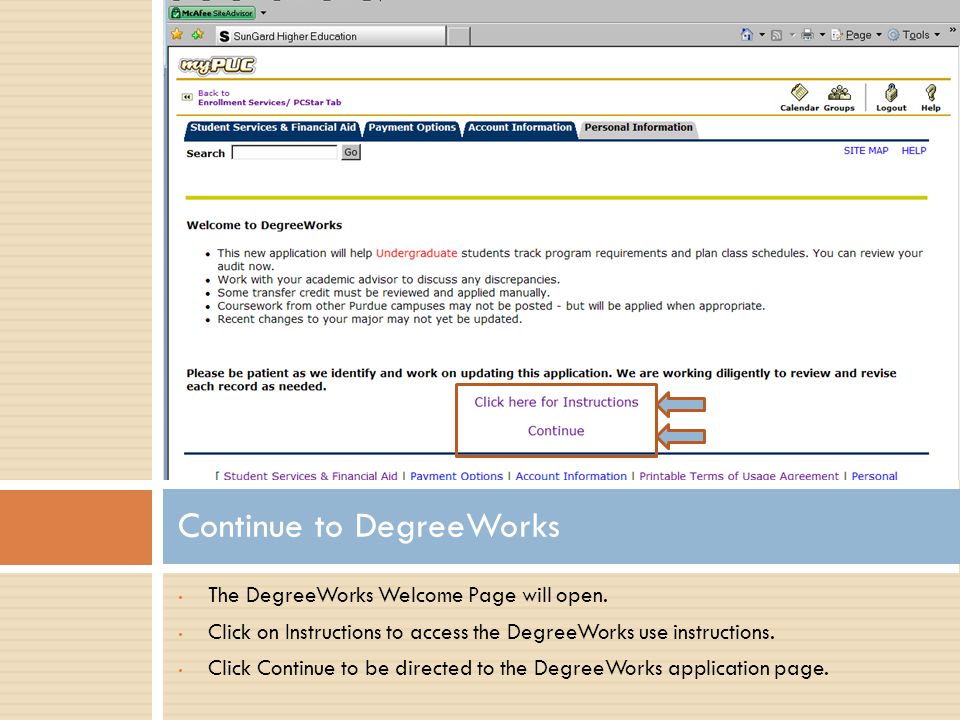Click the Back arrow icon
This screenshot has width=960, height=720.
pyautogui.click(x=187, y=97)
